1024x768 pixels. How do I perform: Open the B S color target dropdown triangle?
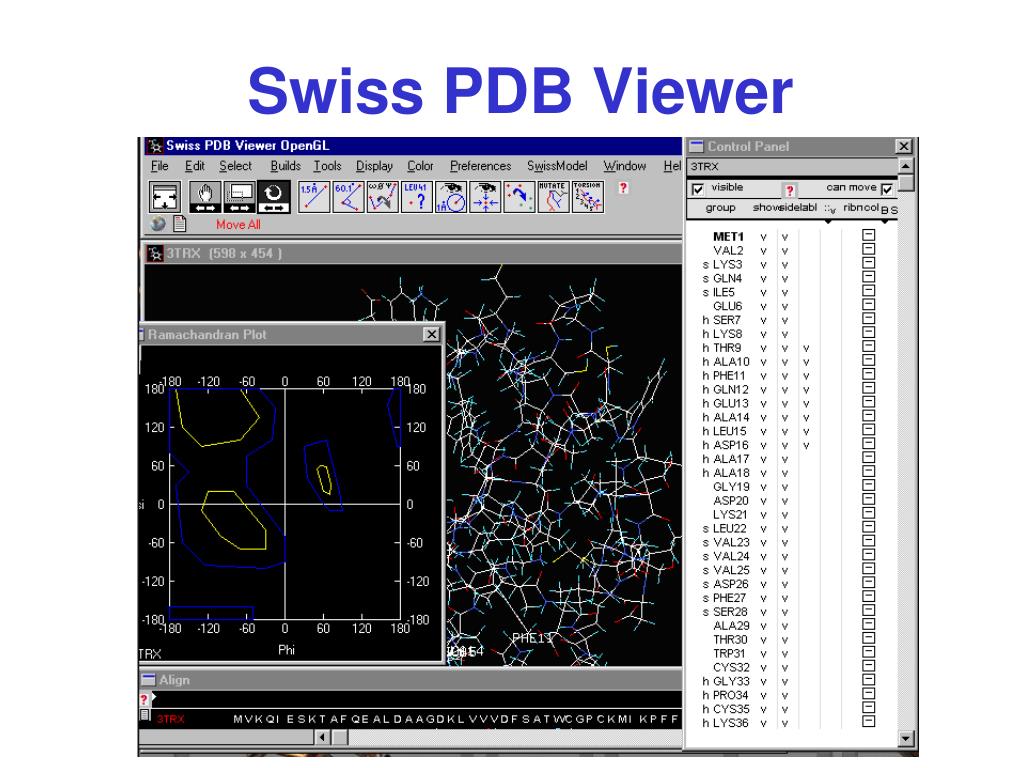[885, 221]
